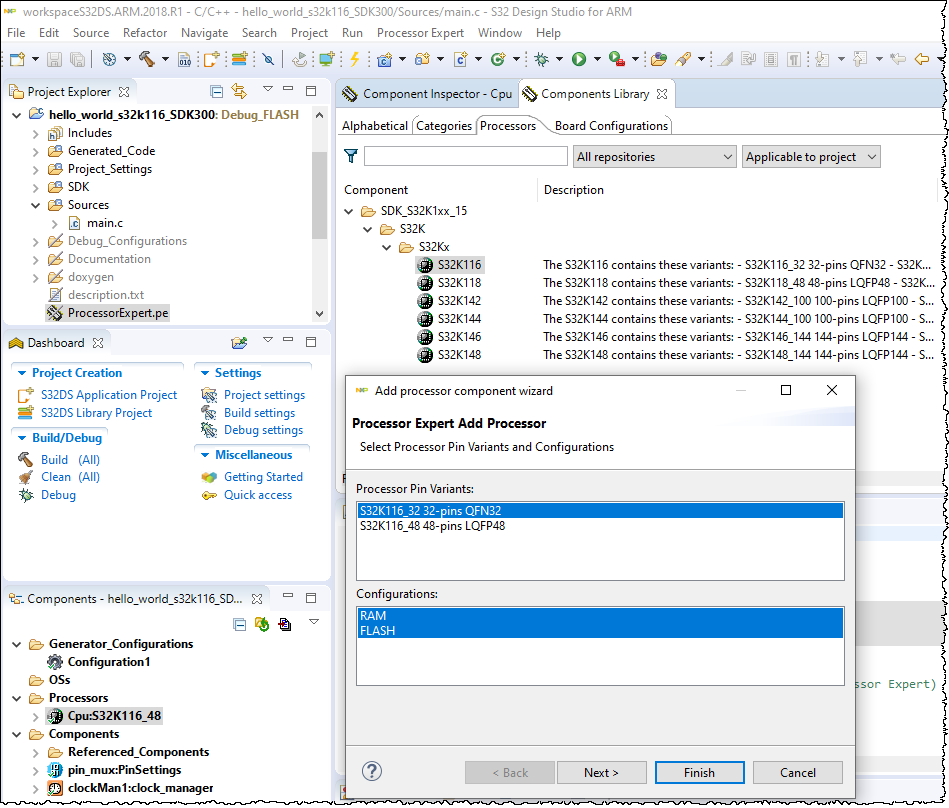Switch to the Board Configurations tab
This screenshot has height=808, width=949.
point(611,126)
